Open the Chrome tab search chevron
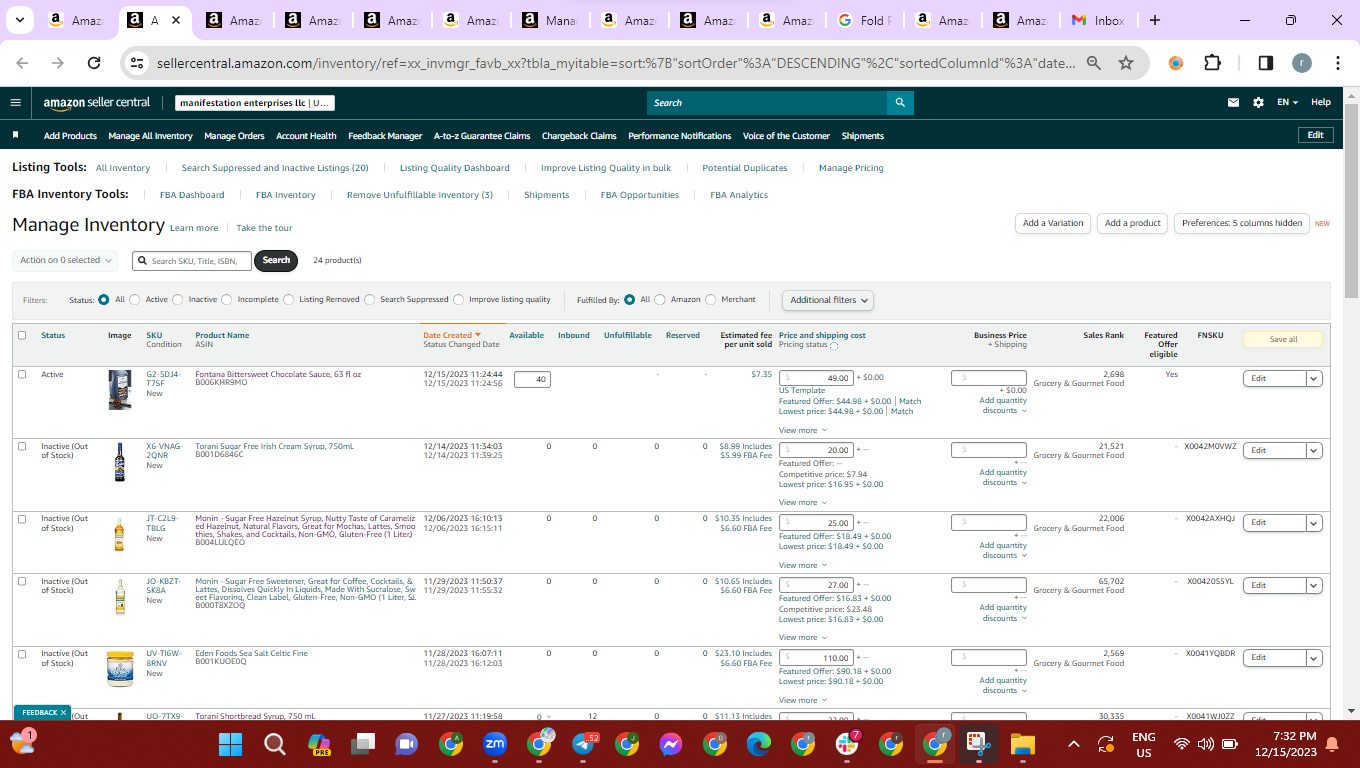The image size is (1360, 768). pyautogui.click(x=20, y=20)
